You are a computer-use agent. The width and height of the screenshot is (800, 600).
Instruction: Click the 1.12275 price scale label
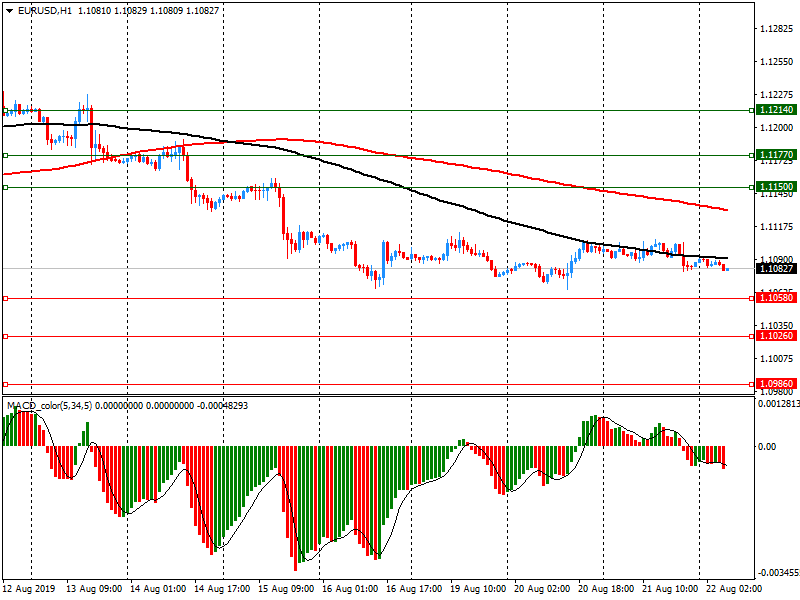coord(777,95)
